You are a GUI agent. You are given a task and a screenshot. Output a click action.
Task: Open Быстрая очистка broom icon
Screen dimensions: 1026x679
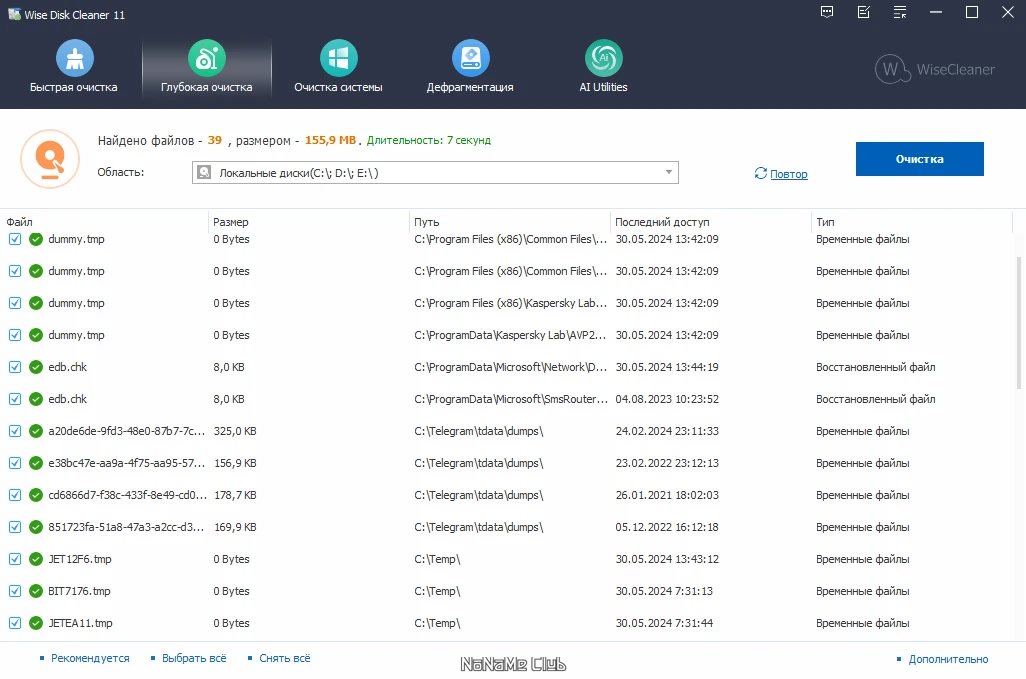pyautogui.click(x=75, y=58)
